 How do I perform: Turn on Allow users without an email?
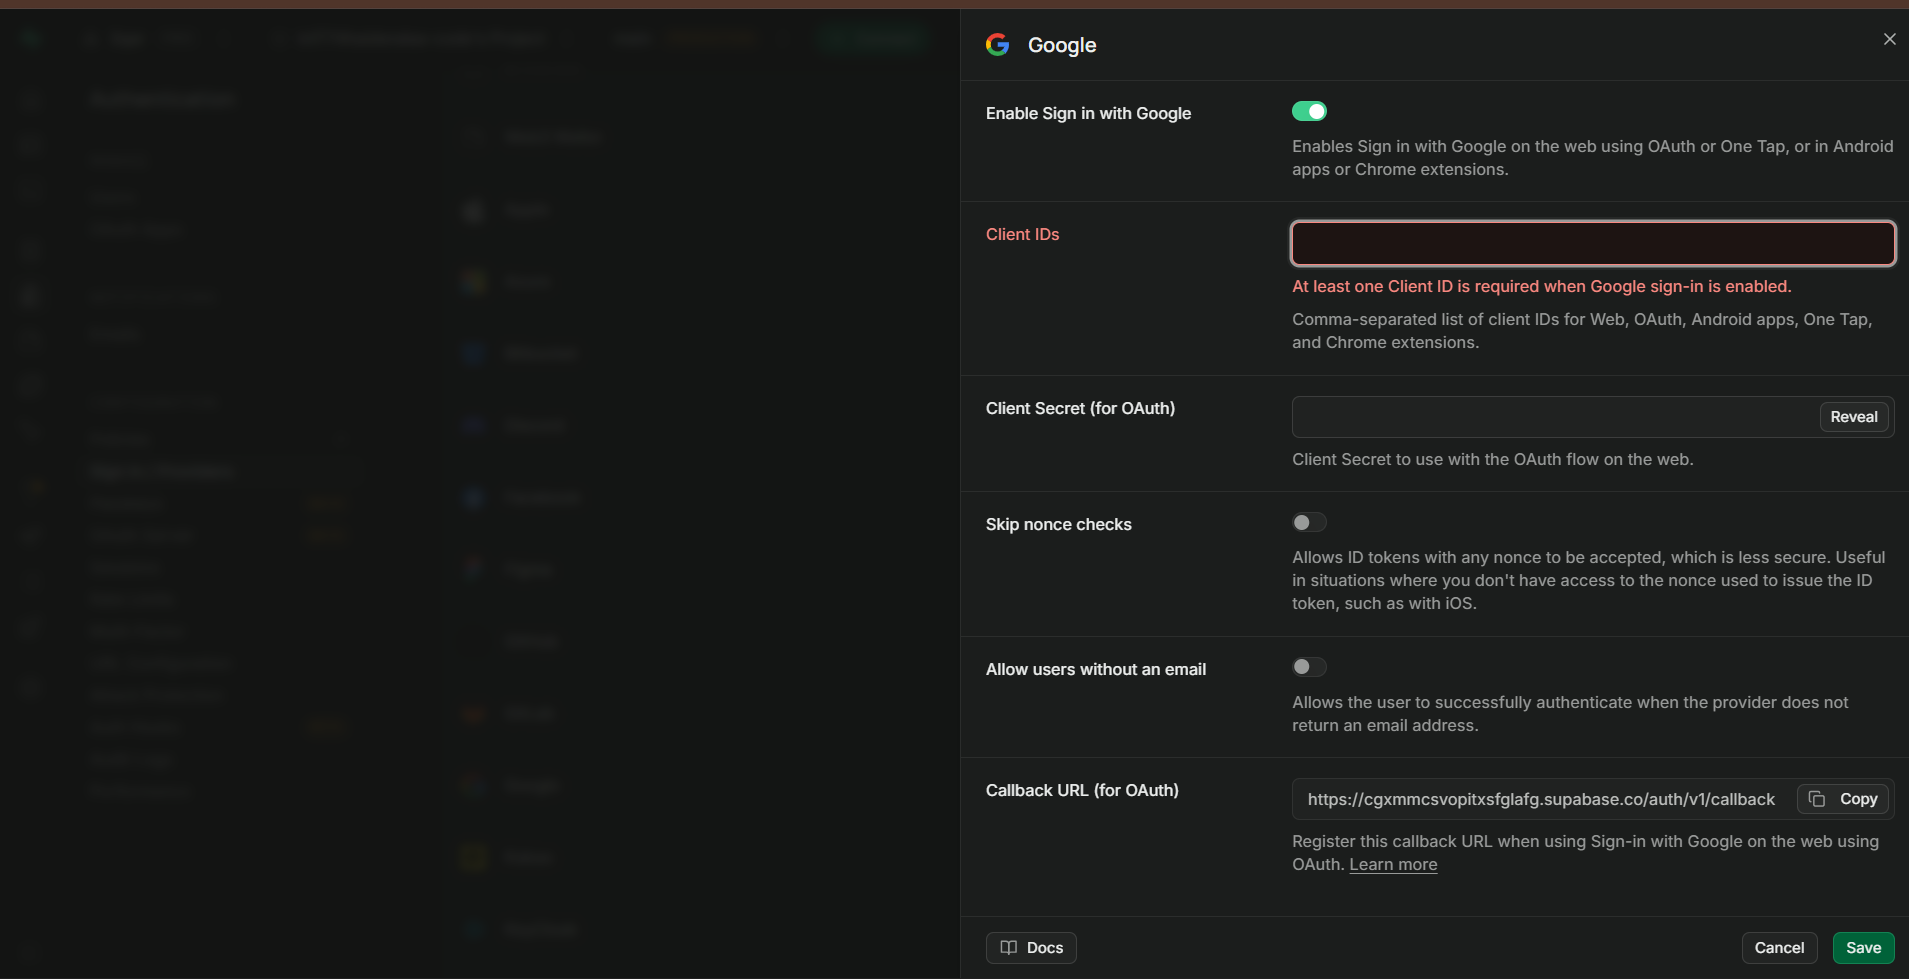click(1309, 667)
